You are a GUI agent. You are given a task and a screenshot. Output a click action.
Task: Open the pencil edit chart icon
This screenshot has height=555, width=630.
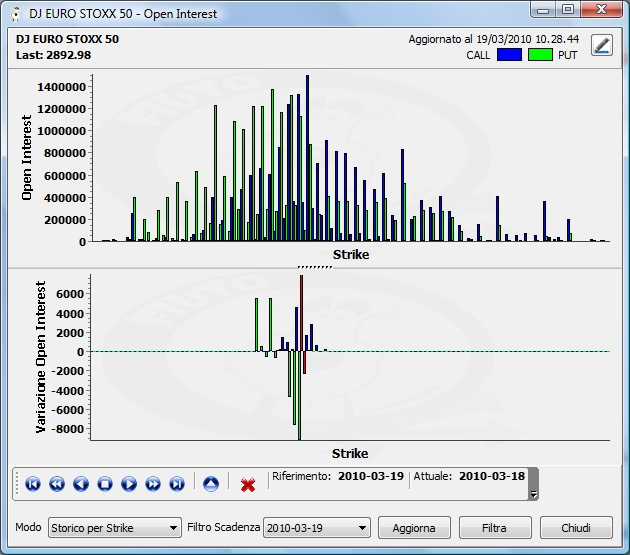point(601,45)
